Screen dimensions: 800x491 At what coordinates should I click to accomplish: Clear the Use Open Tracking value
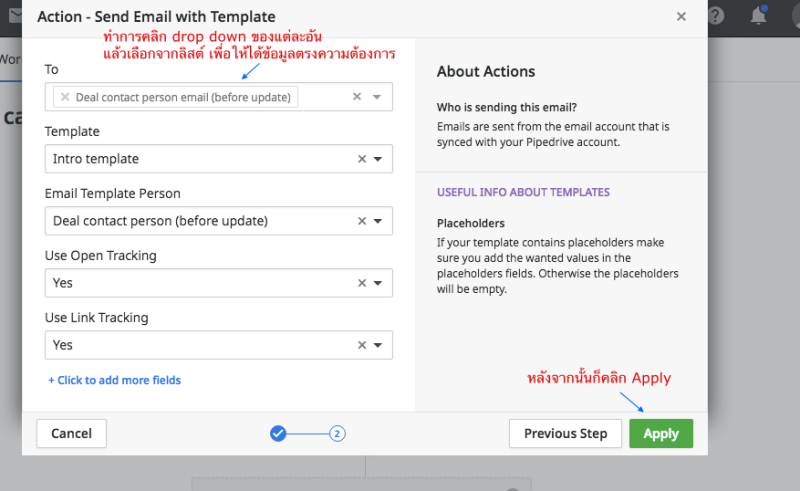(362, 283)
